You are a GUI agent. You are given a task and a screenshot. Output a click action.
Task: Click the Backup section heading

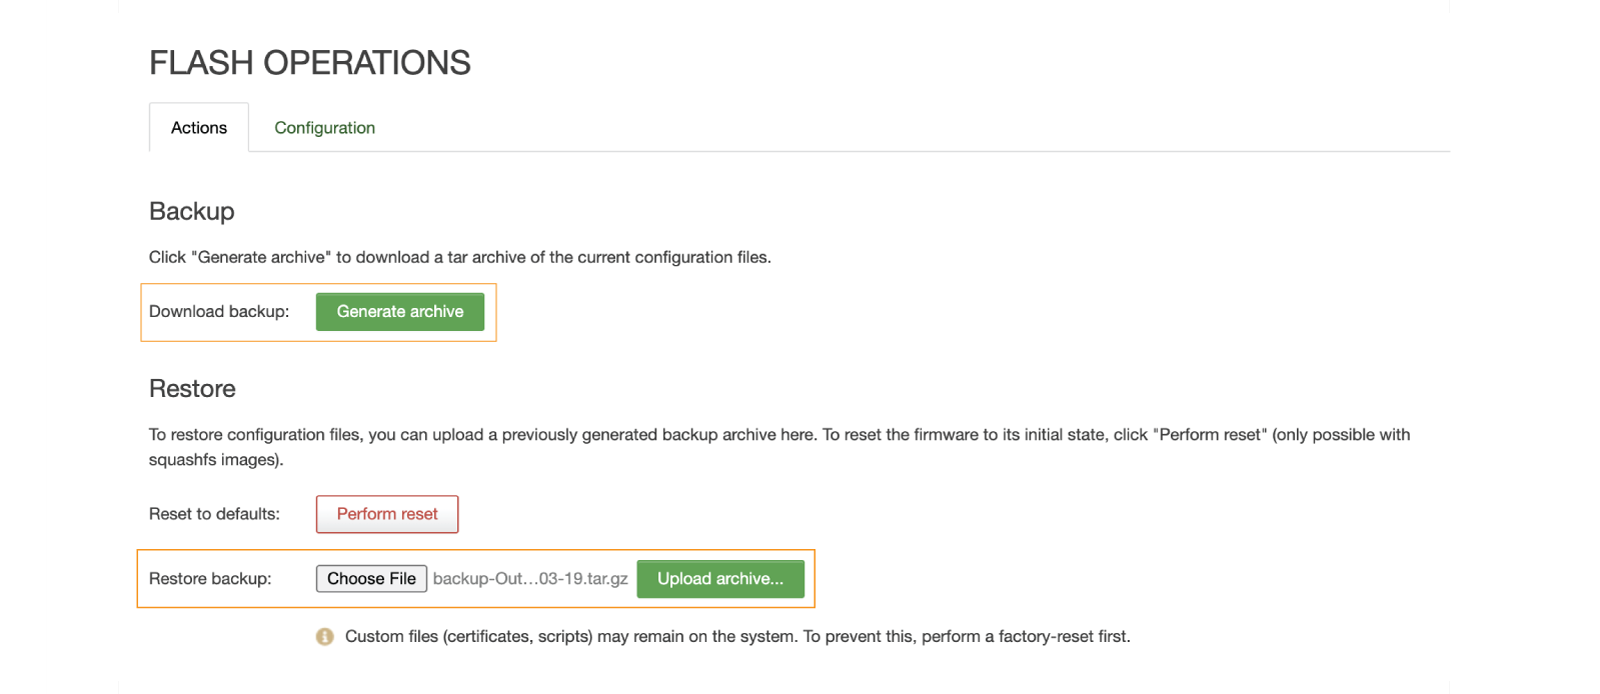click(x=191, y=211)
